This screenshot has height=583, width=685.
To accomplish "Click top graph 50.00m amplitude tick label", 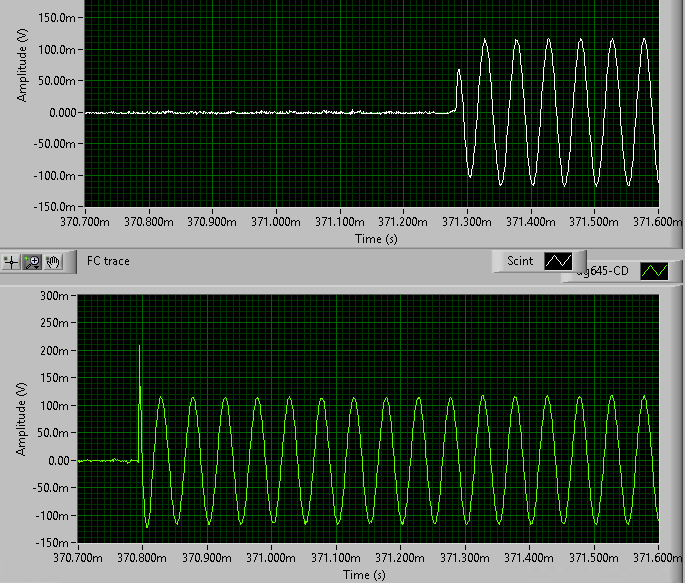I will 57,81.
